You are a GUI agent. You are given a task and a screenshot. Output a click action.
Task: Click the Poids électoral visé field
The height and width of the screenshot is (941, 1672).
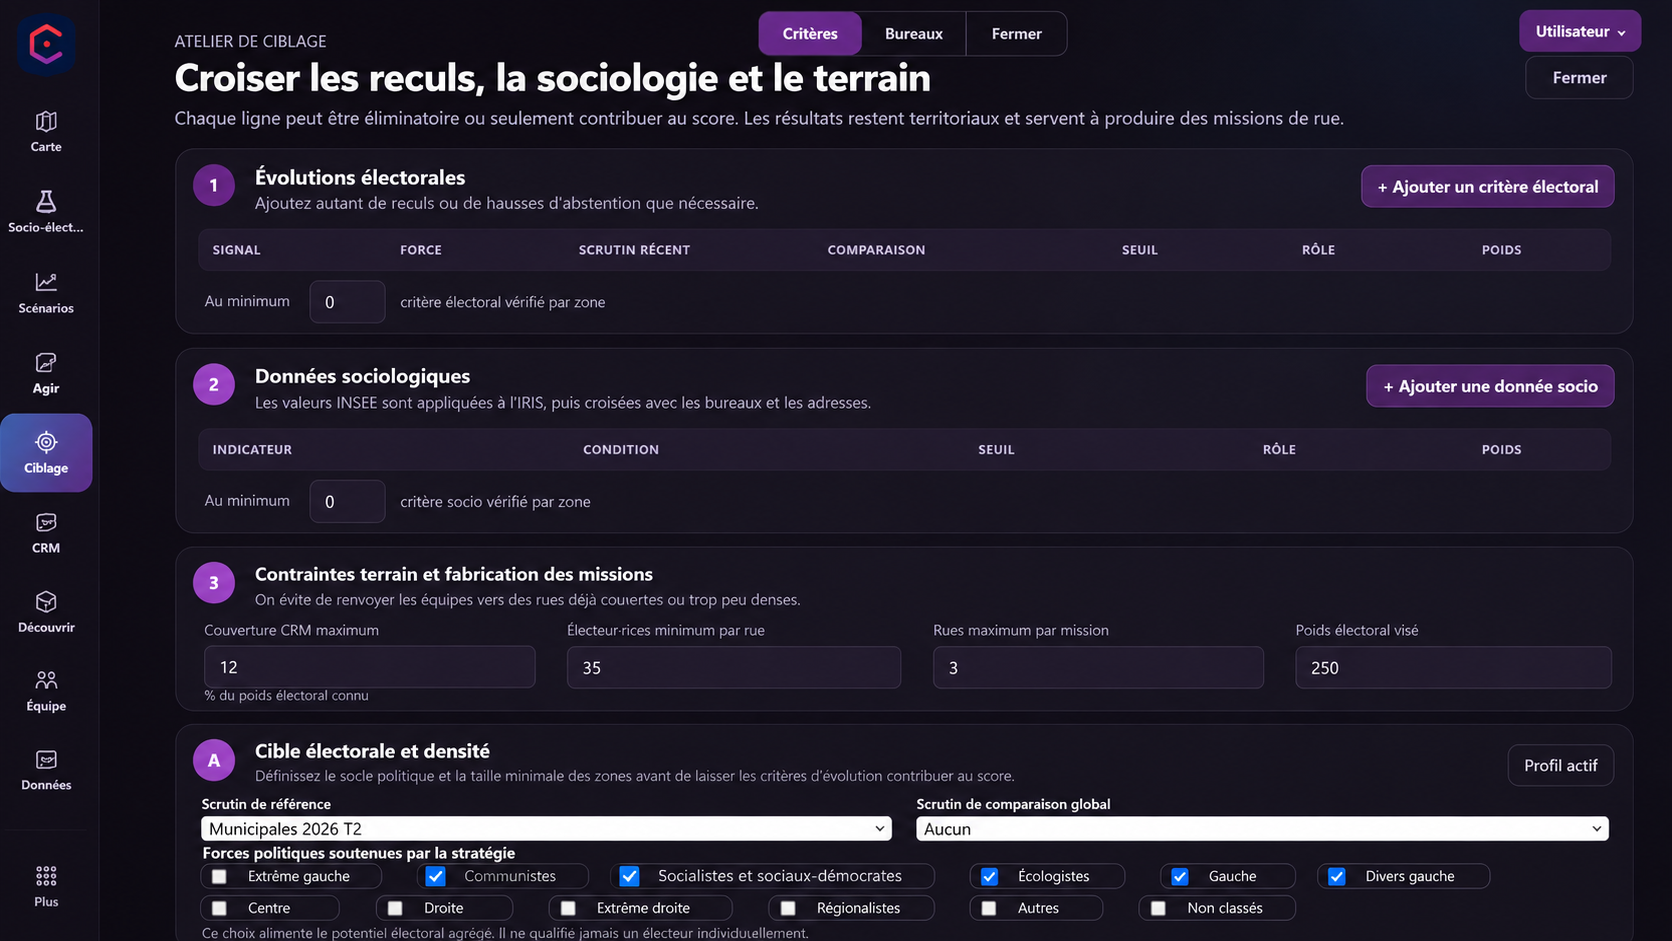(x=1453, y=667)
